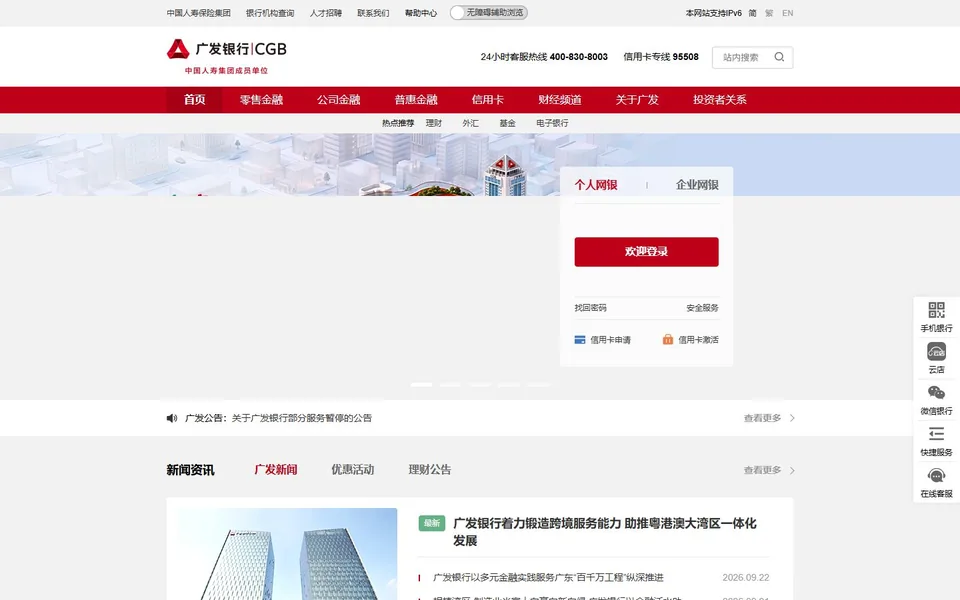Switch to 企业网银 tab
Viewport: 960px width, 600px height.
coord(697,185)
